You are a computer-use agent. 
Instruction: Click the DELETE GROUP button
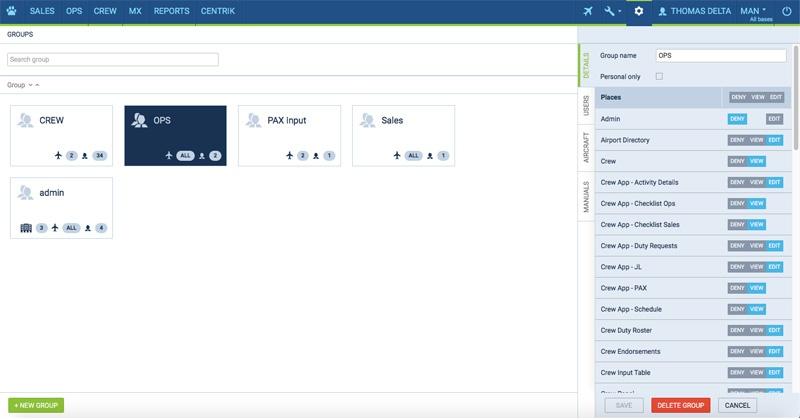pyautogui.click(x=680, y=405)
